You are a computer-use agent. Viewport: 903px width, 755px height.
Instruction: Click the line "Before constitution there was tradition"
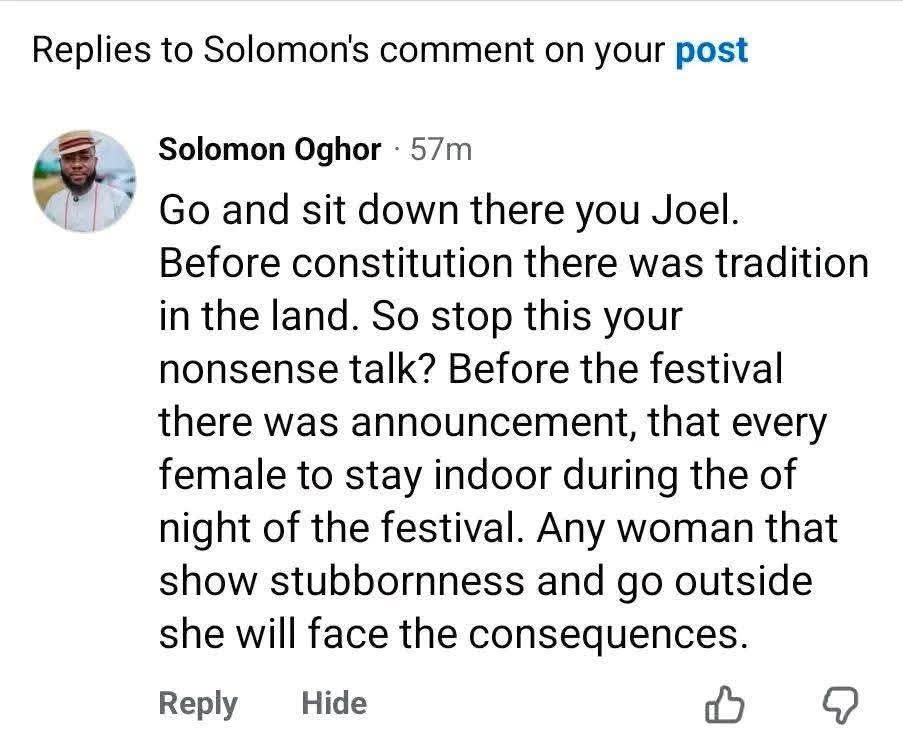(514, 264)
